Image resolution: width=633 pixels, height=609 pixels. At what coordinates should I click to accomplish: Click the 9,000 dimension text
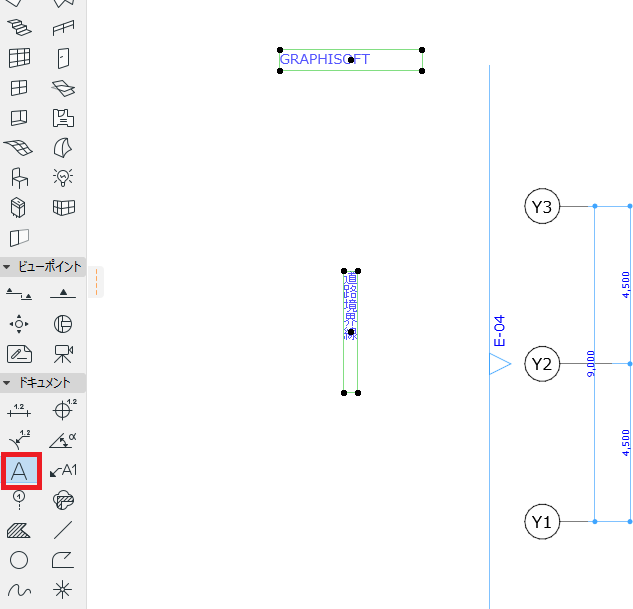(x=590, y=363)
